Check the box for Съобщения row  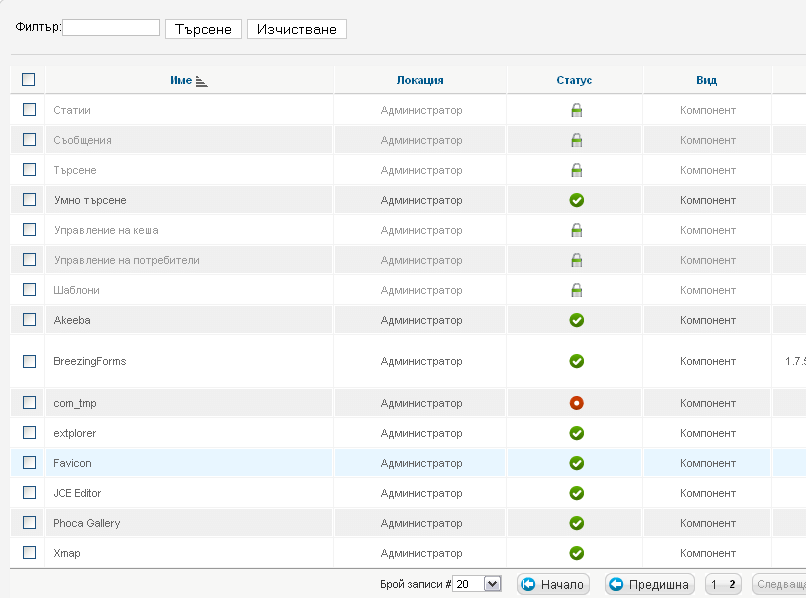click(29, 139)
